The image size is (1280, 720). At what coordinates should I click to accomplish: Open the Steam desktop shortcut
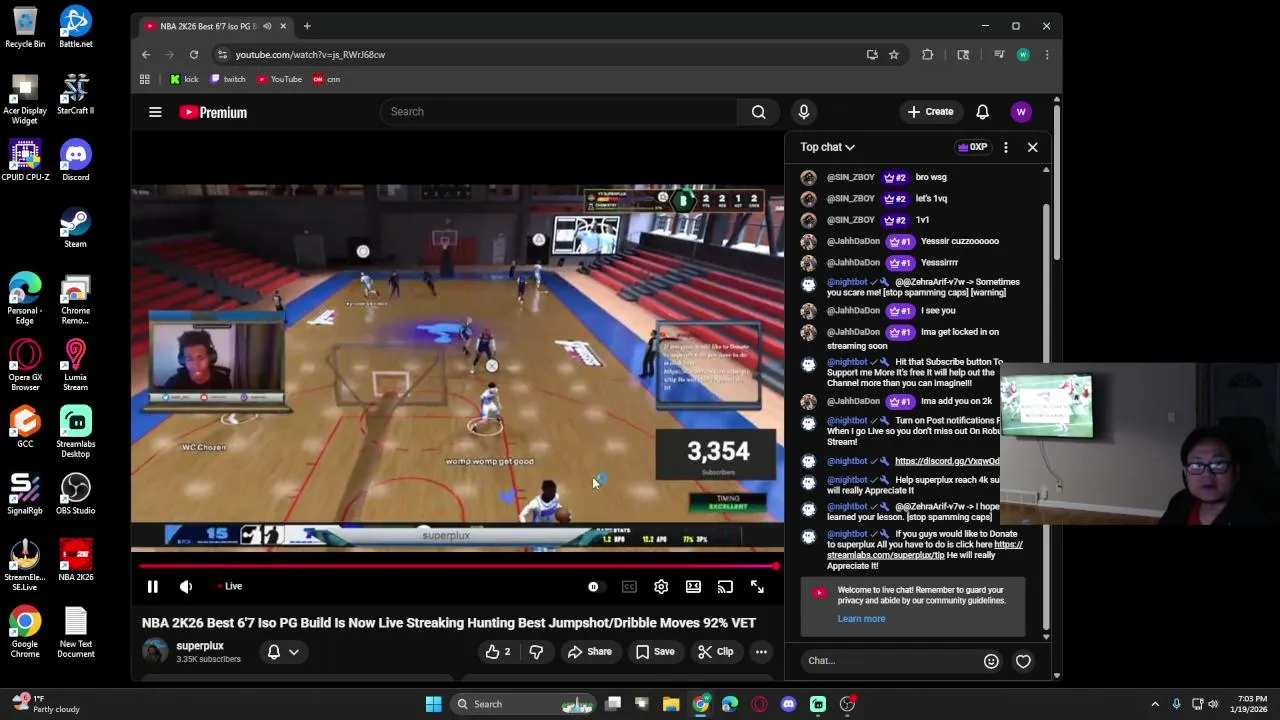tap(75, 227)
